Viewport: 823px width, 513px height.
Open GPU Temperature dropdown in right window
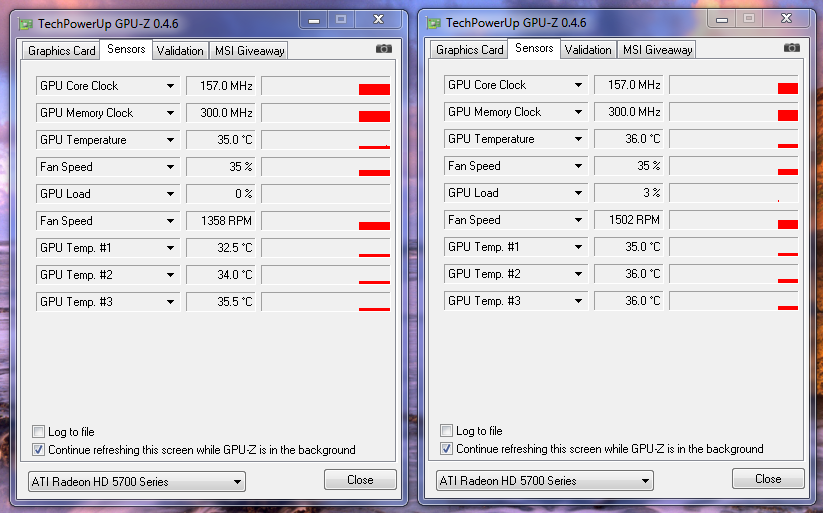[516, 139]
